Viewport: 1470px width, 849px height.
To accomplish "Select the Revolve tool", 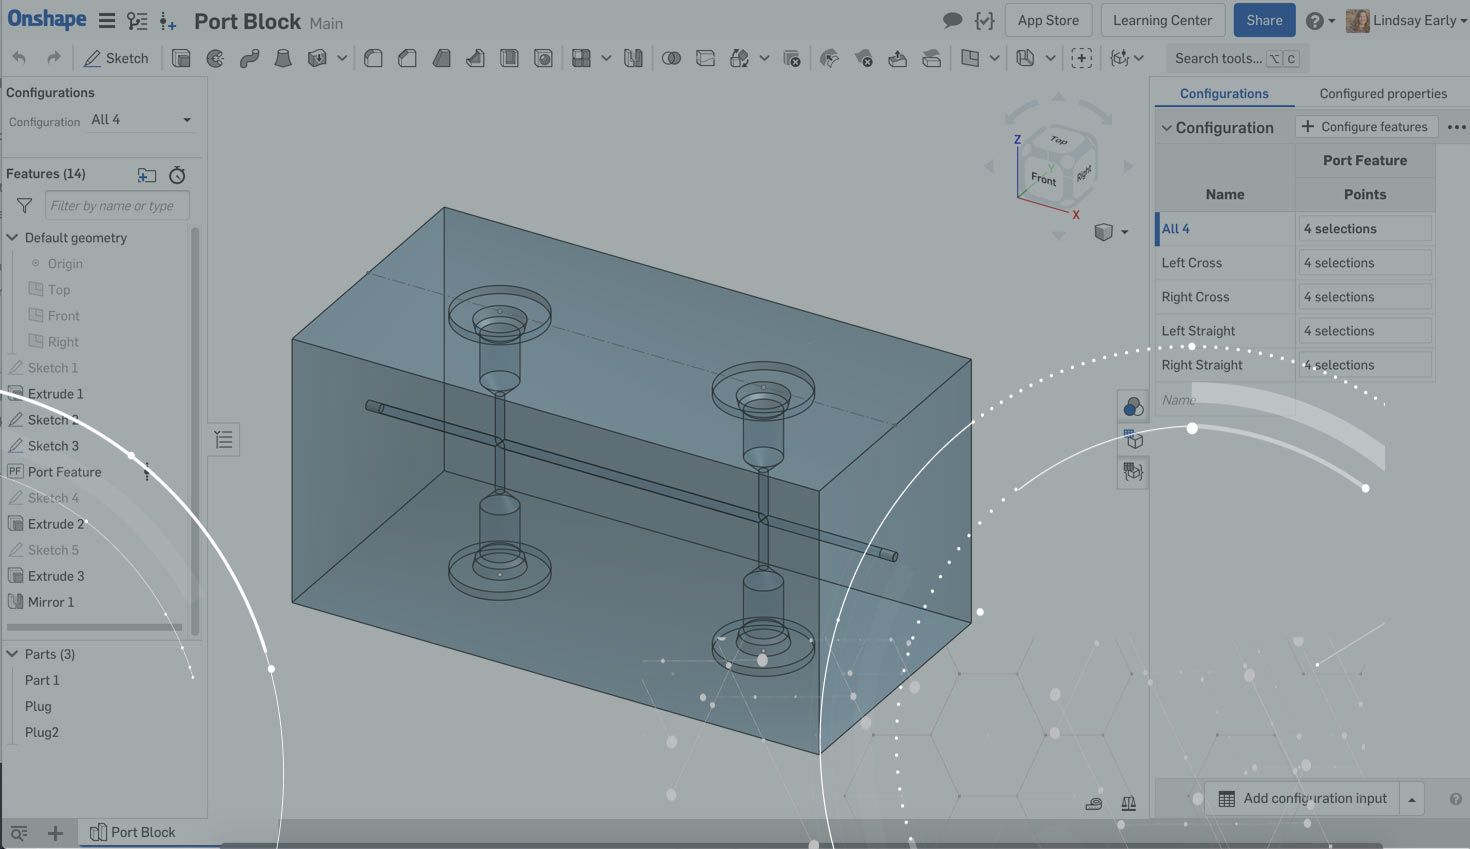I will 215,58.
